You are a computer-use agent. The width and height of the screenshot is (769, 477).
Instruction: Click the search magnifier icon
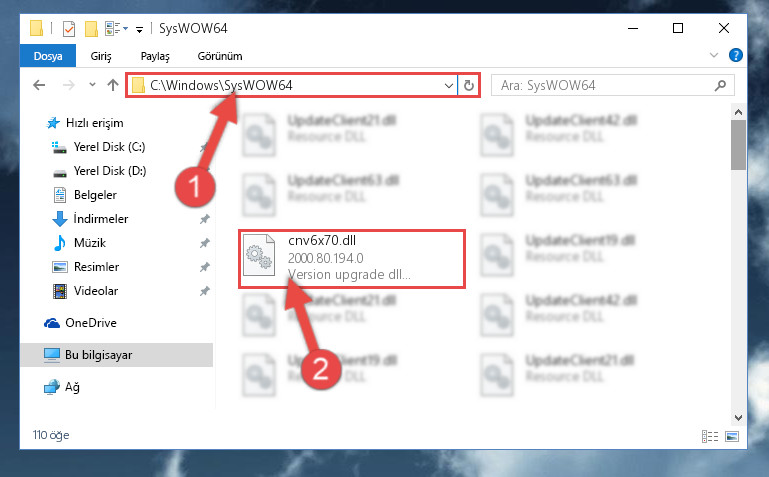pos(720,85)
